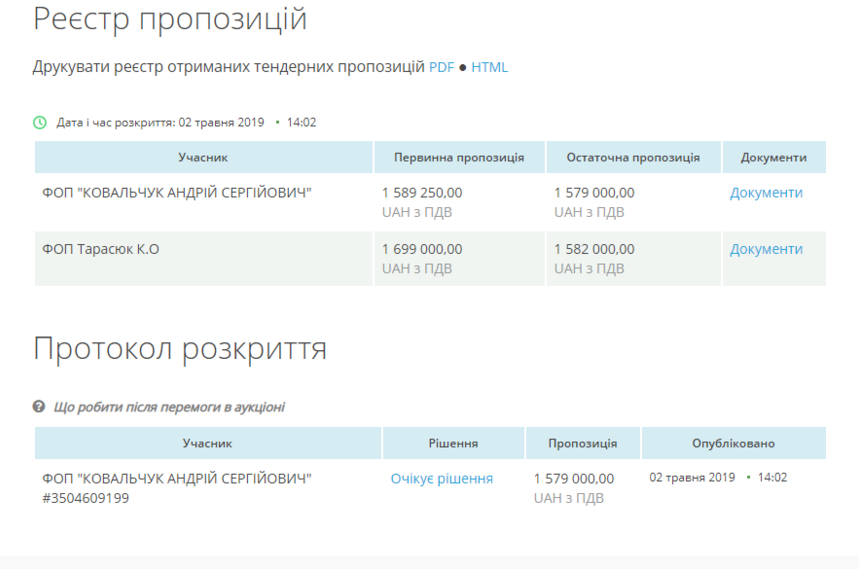Click the 'Опубліковано' column header
The image size is (859, 569).
(x=733, y=443)
